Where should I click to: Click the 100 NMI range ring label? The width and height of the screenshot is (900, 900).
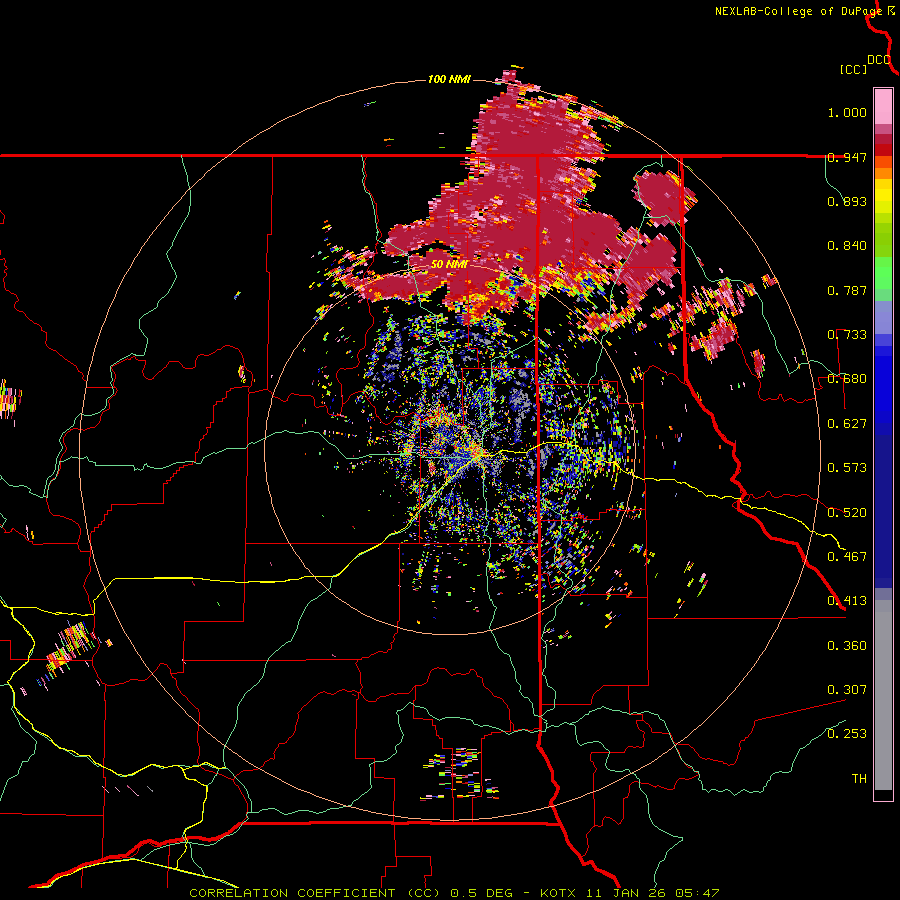(449, 79)
